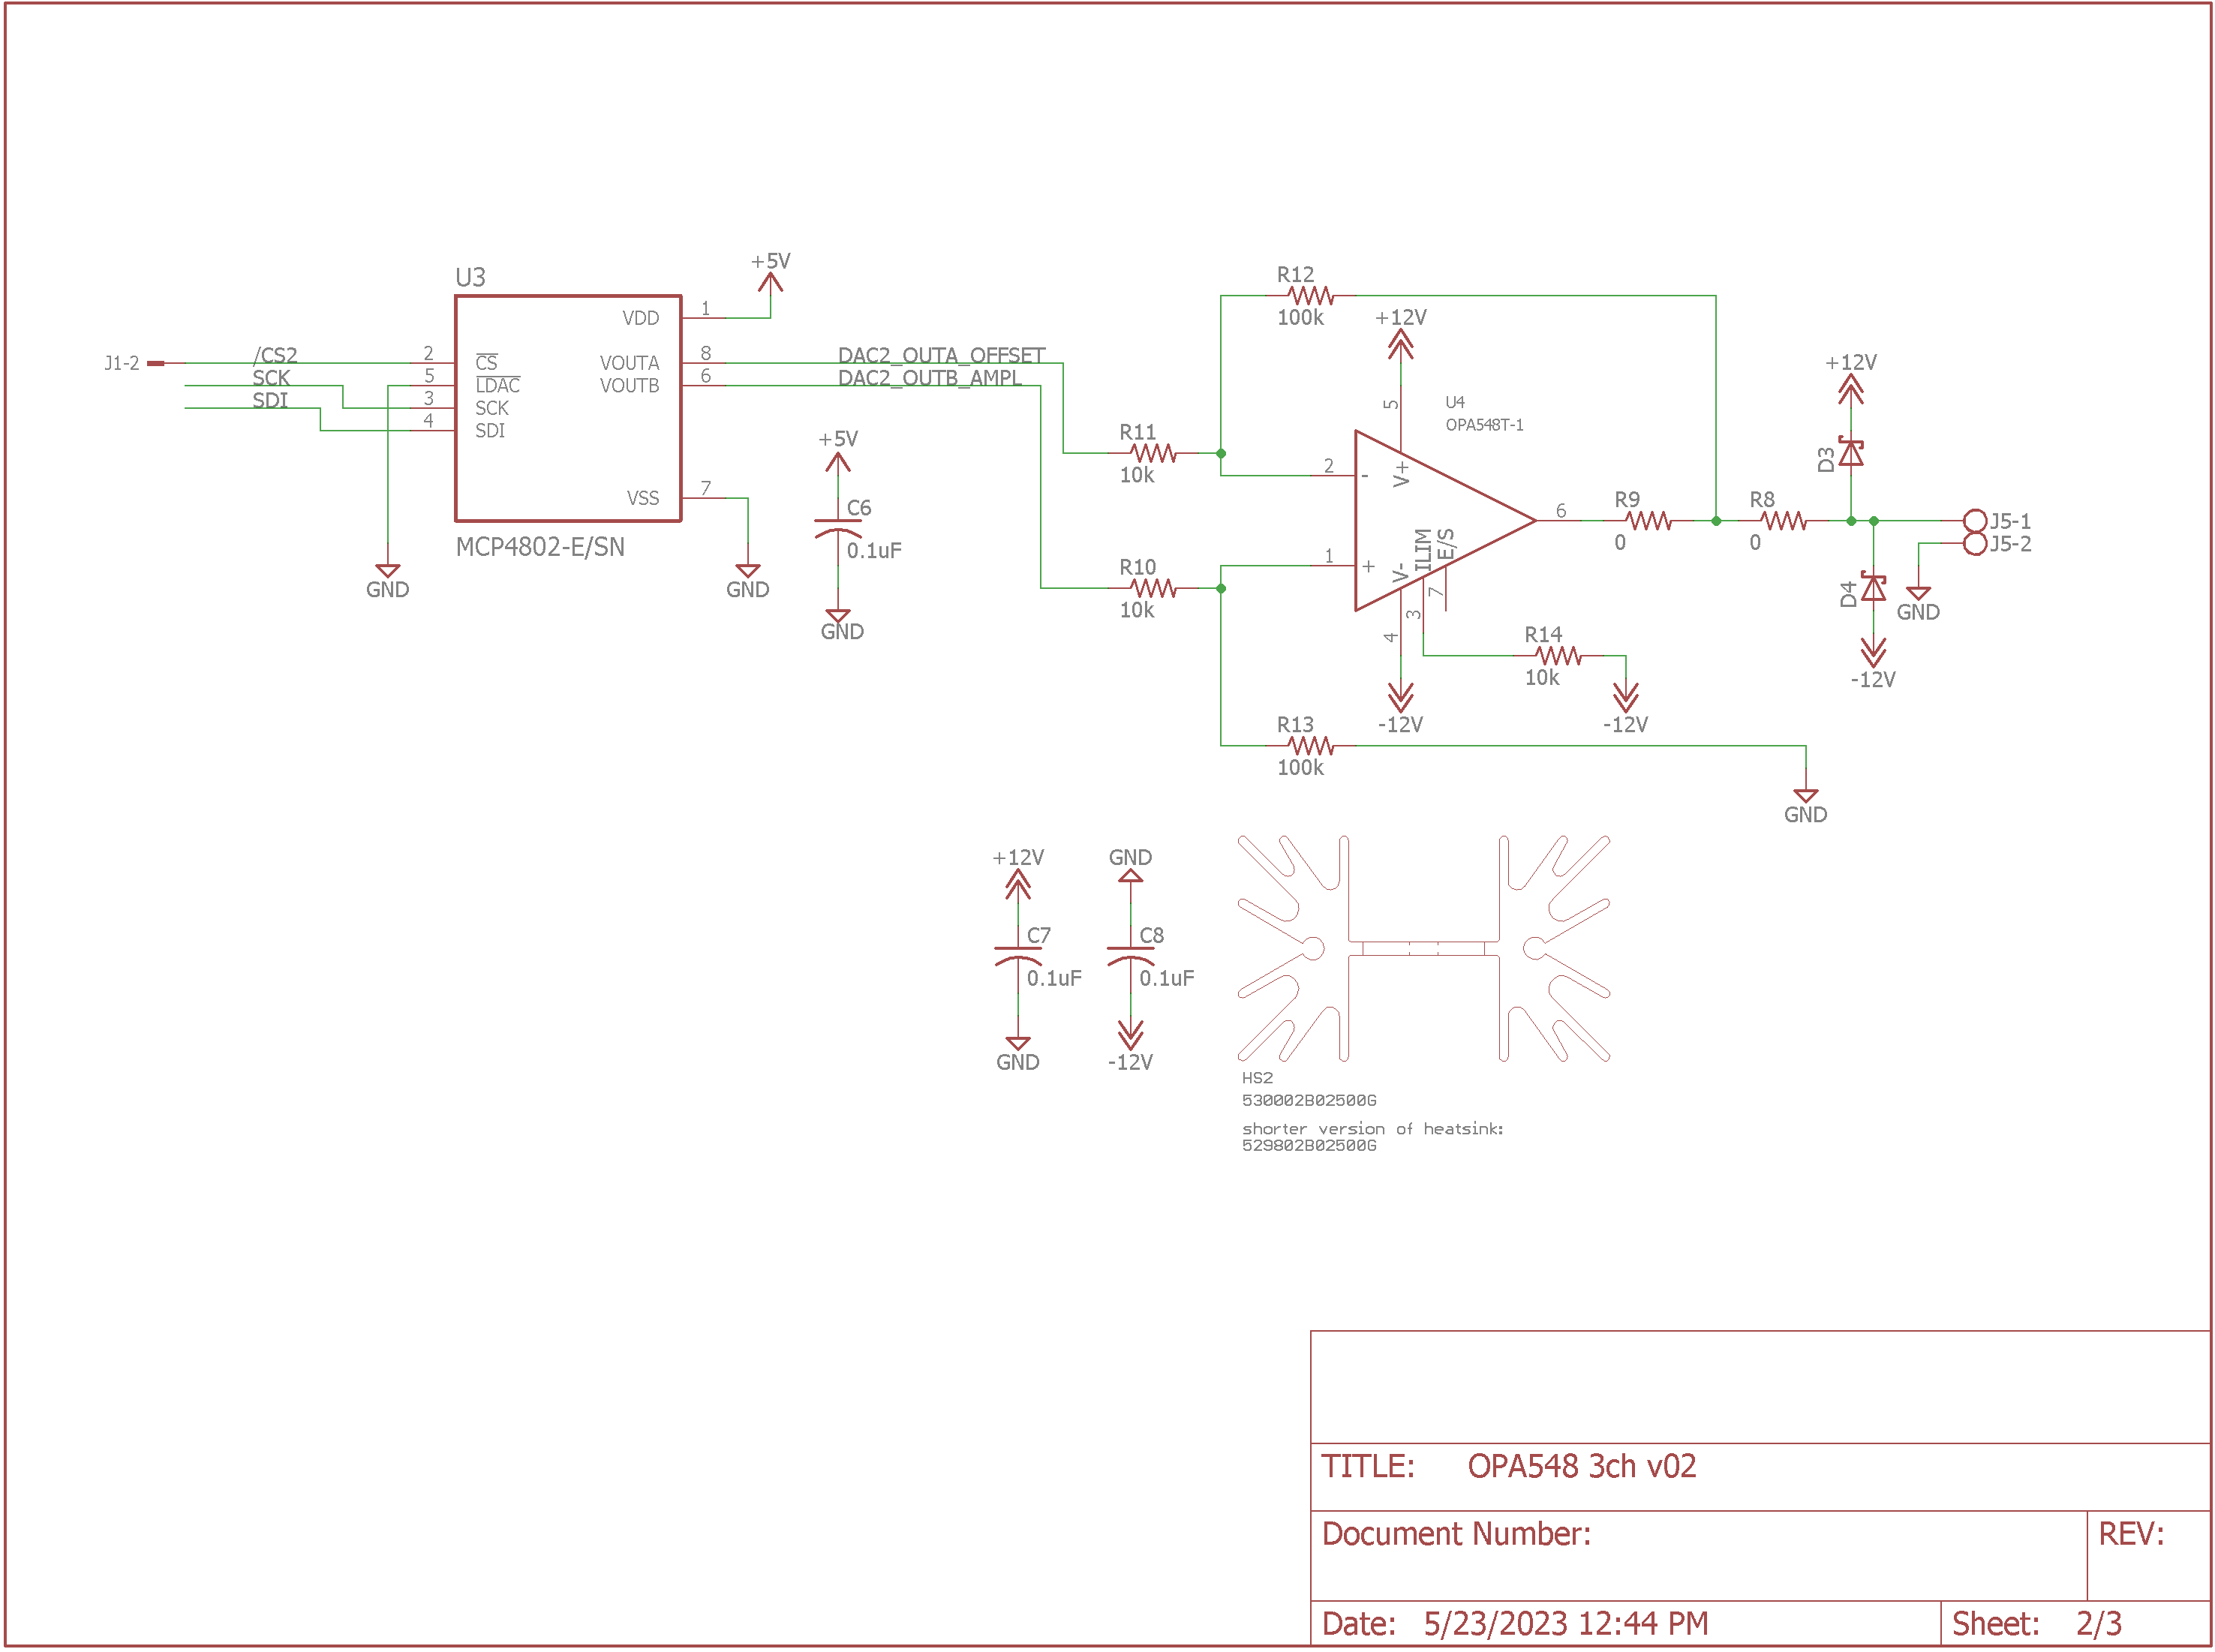Click the 'Document Number:' field label
The width and height of the screenshot is (2215, 1652).
1456,1534
